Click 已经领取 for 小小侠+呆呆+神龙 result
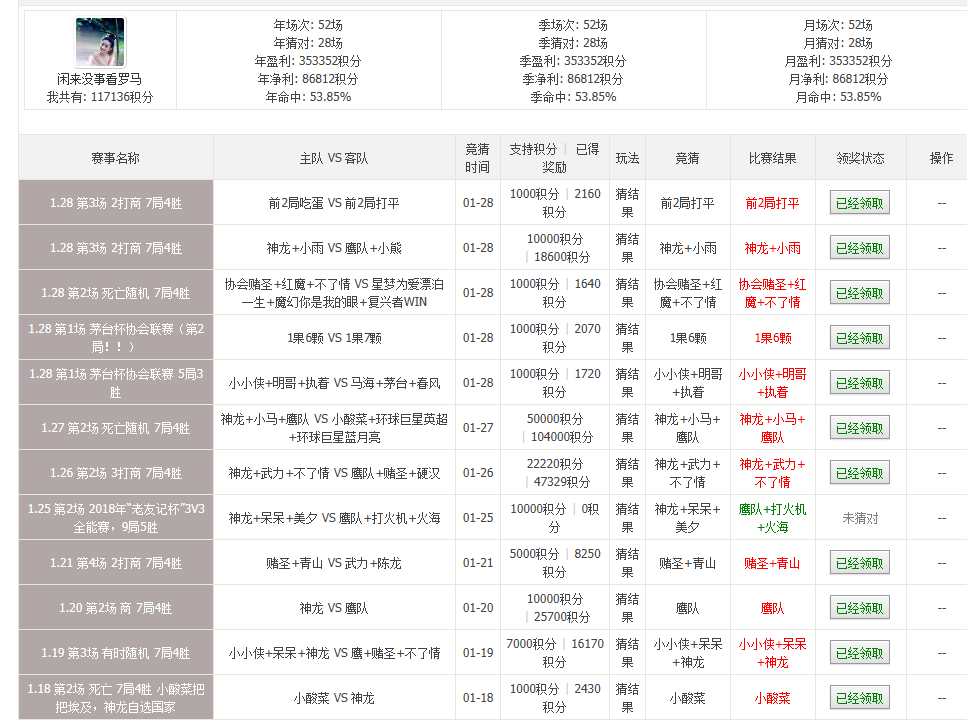 click(x=859, y=652)
